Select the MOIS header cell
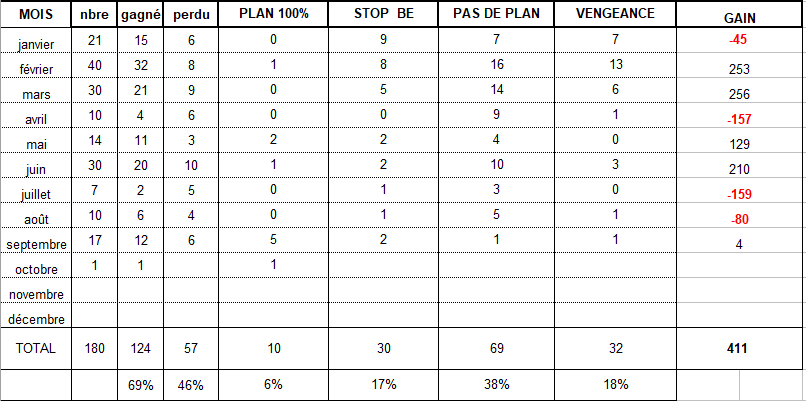 pos(35,14)
